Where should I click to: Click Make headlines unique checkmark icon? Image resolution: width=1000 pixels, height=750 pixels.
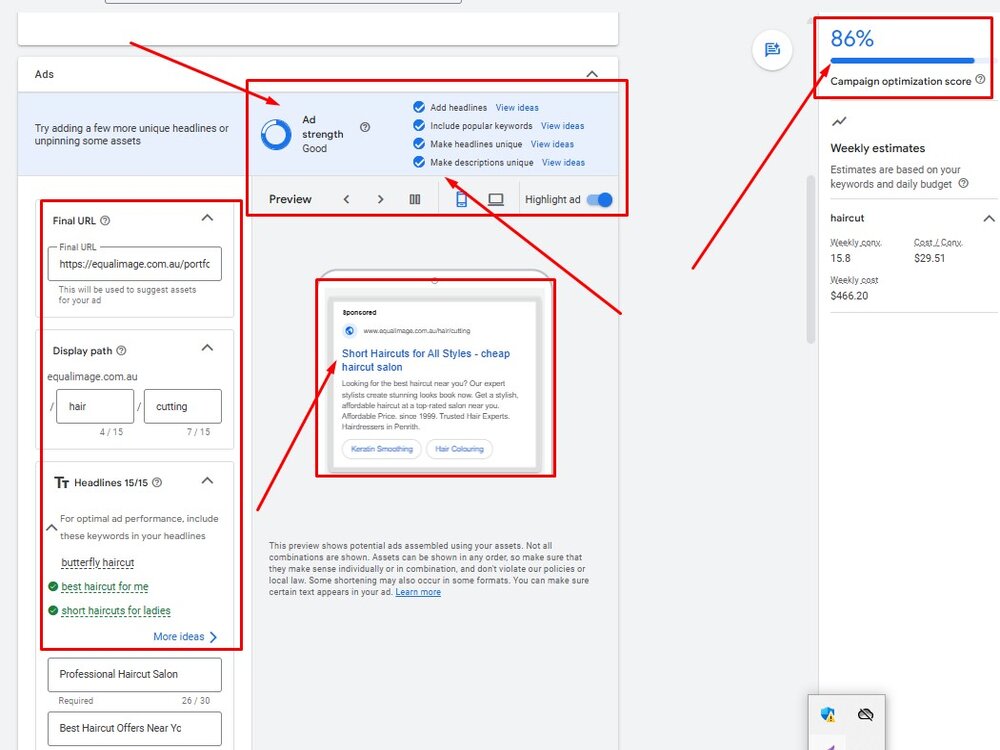coord(419,143)
